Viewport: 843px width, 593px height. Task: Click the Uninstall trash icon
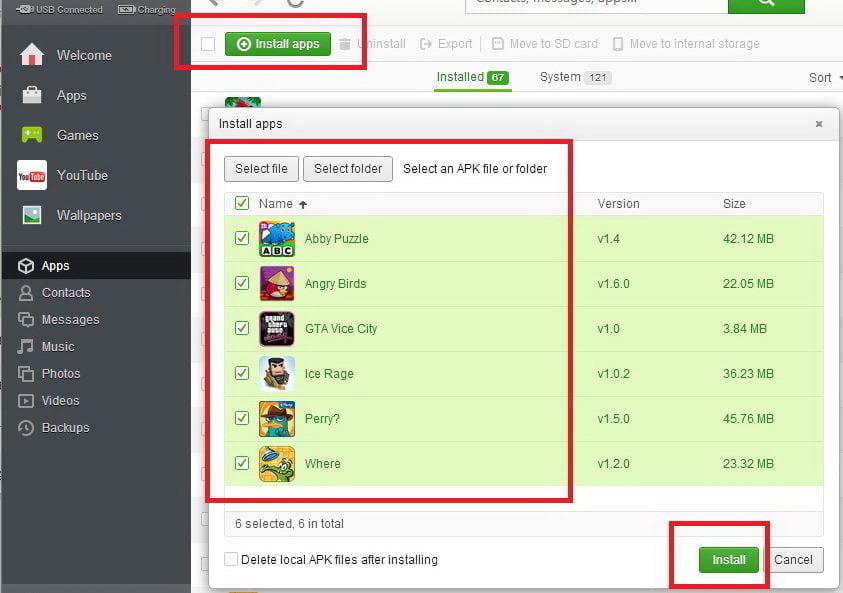[x=345, y=44]
